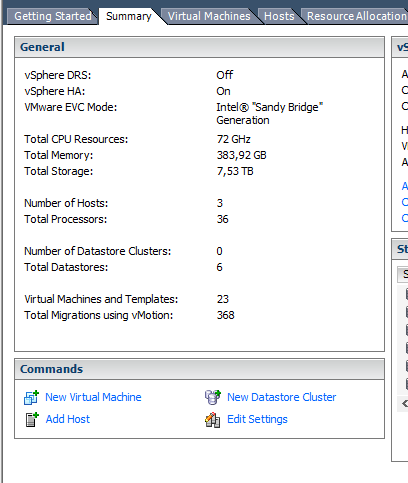Select the Number of Datastore Clusters label
408x483 pixels.
[97, 251]
